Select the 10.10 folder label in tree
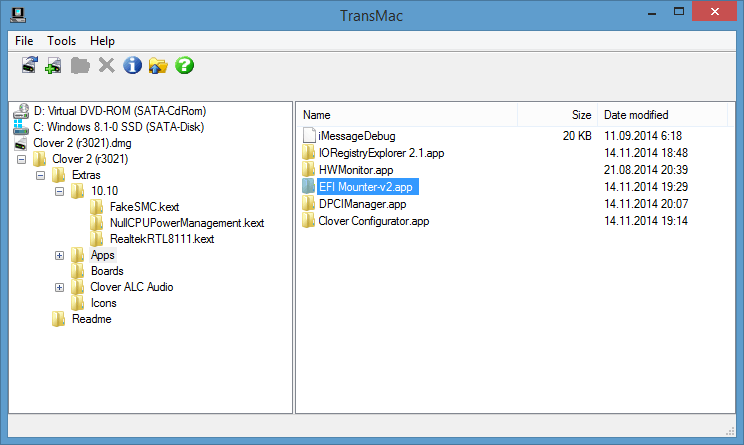Viewport: 744px width, 445px height. click(104, 191)
